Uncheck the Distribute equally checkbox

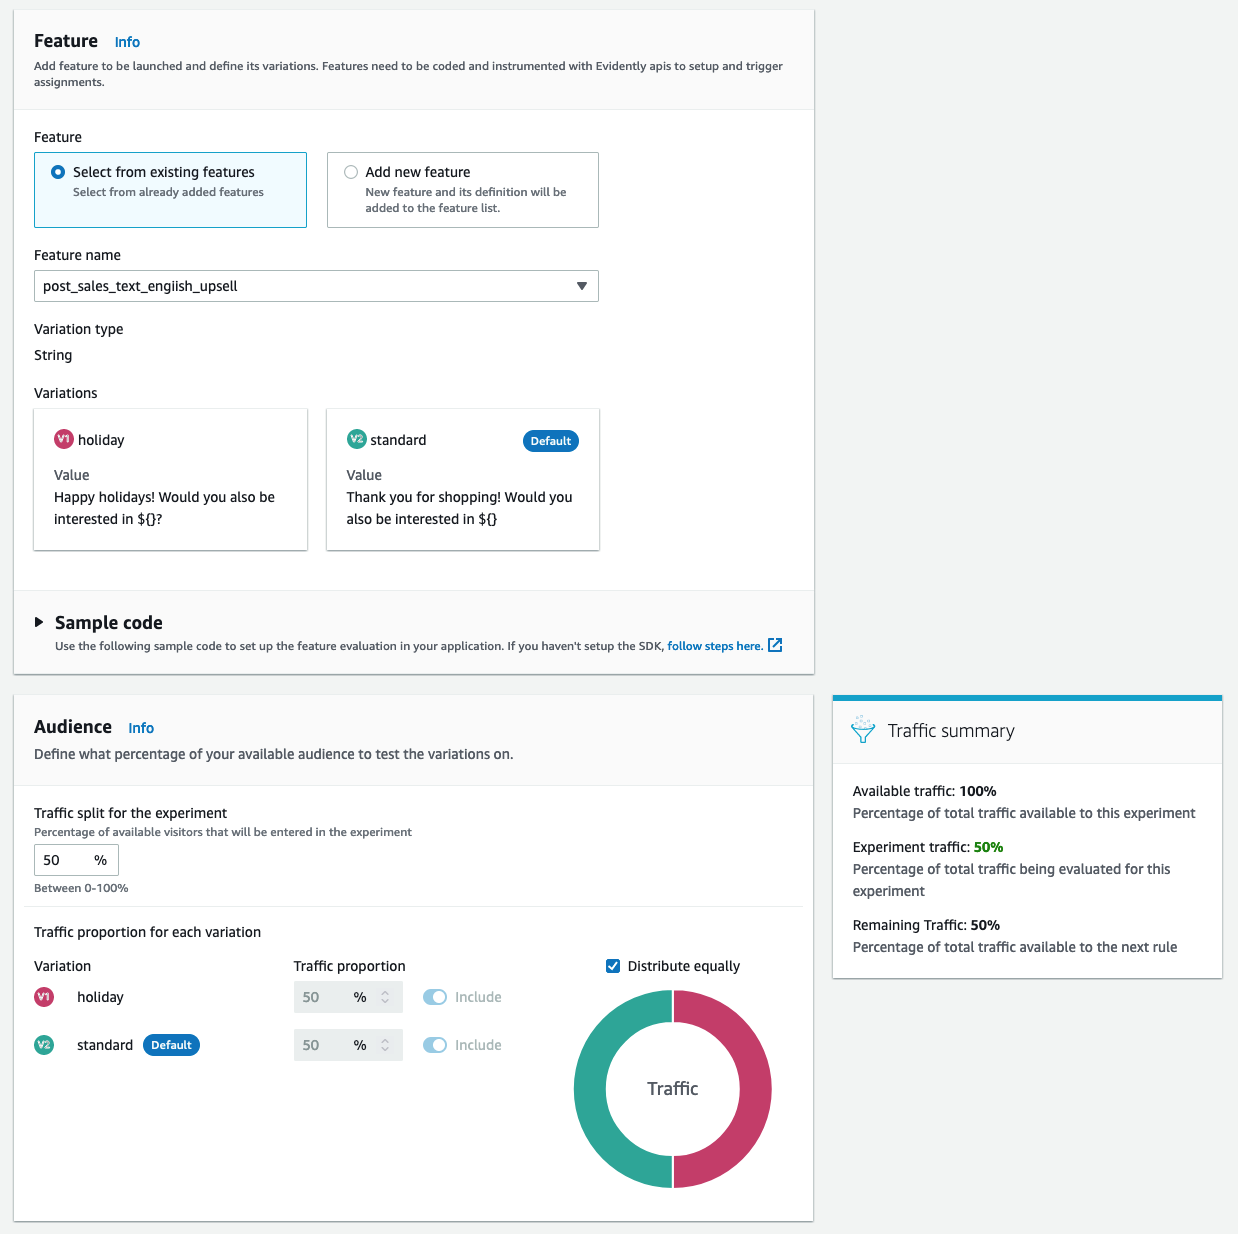click(612, 965)
